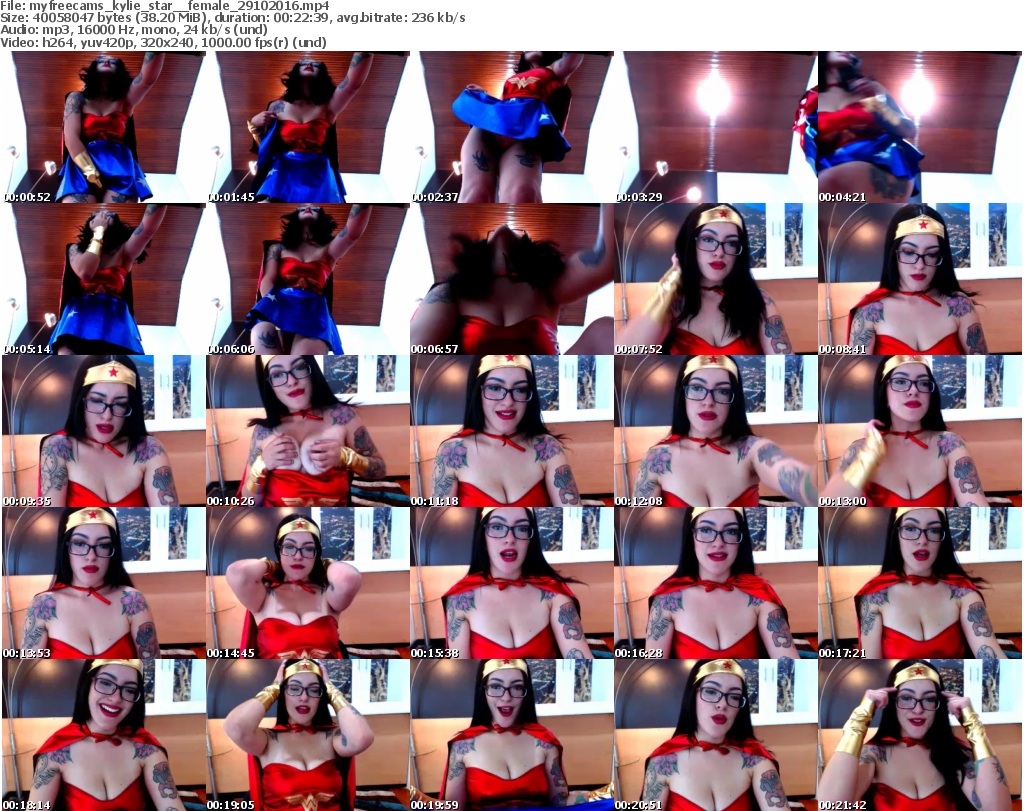
Task: Click the 00:07:52 preview frame
Action: [716, 279]
